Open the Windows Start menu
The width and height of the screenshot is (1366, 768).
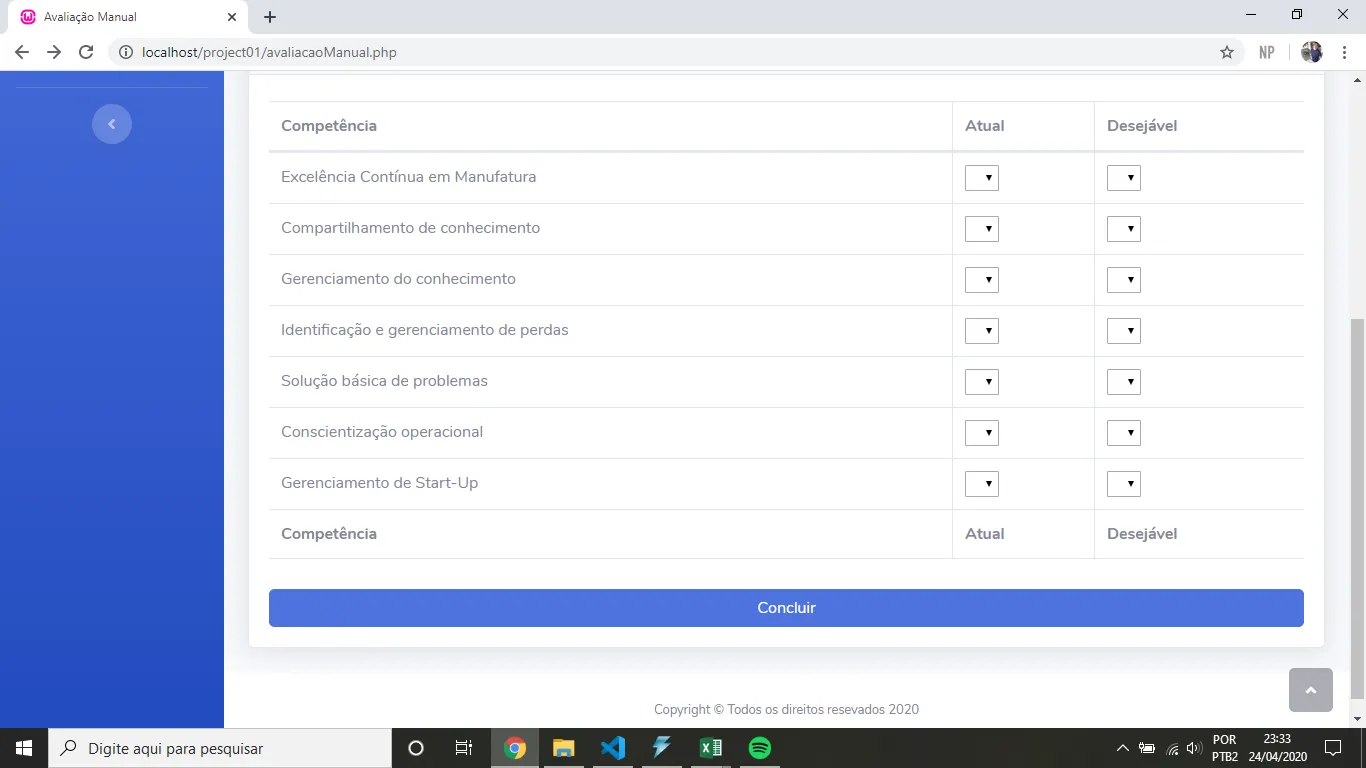pos(24,748)
